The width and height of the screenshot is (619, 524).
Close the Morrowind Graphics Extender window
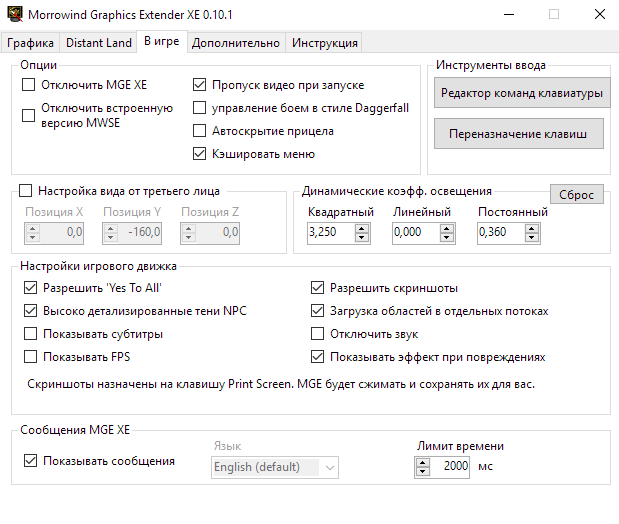600,15
